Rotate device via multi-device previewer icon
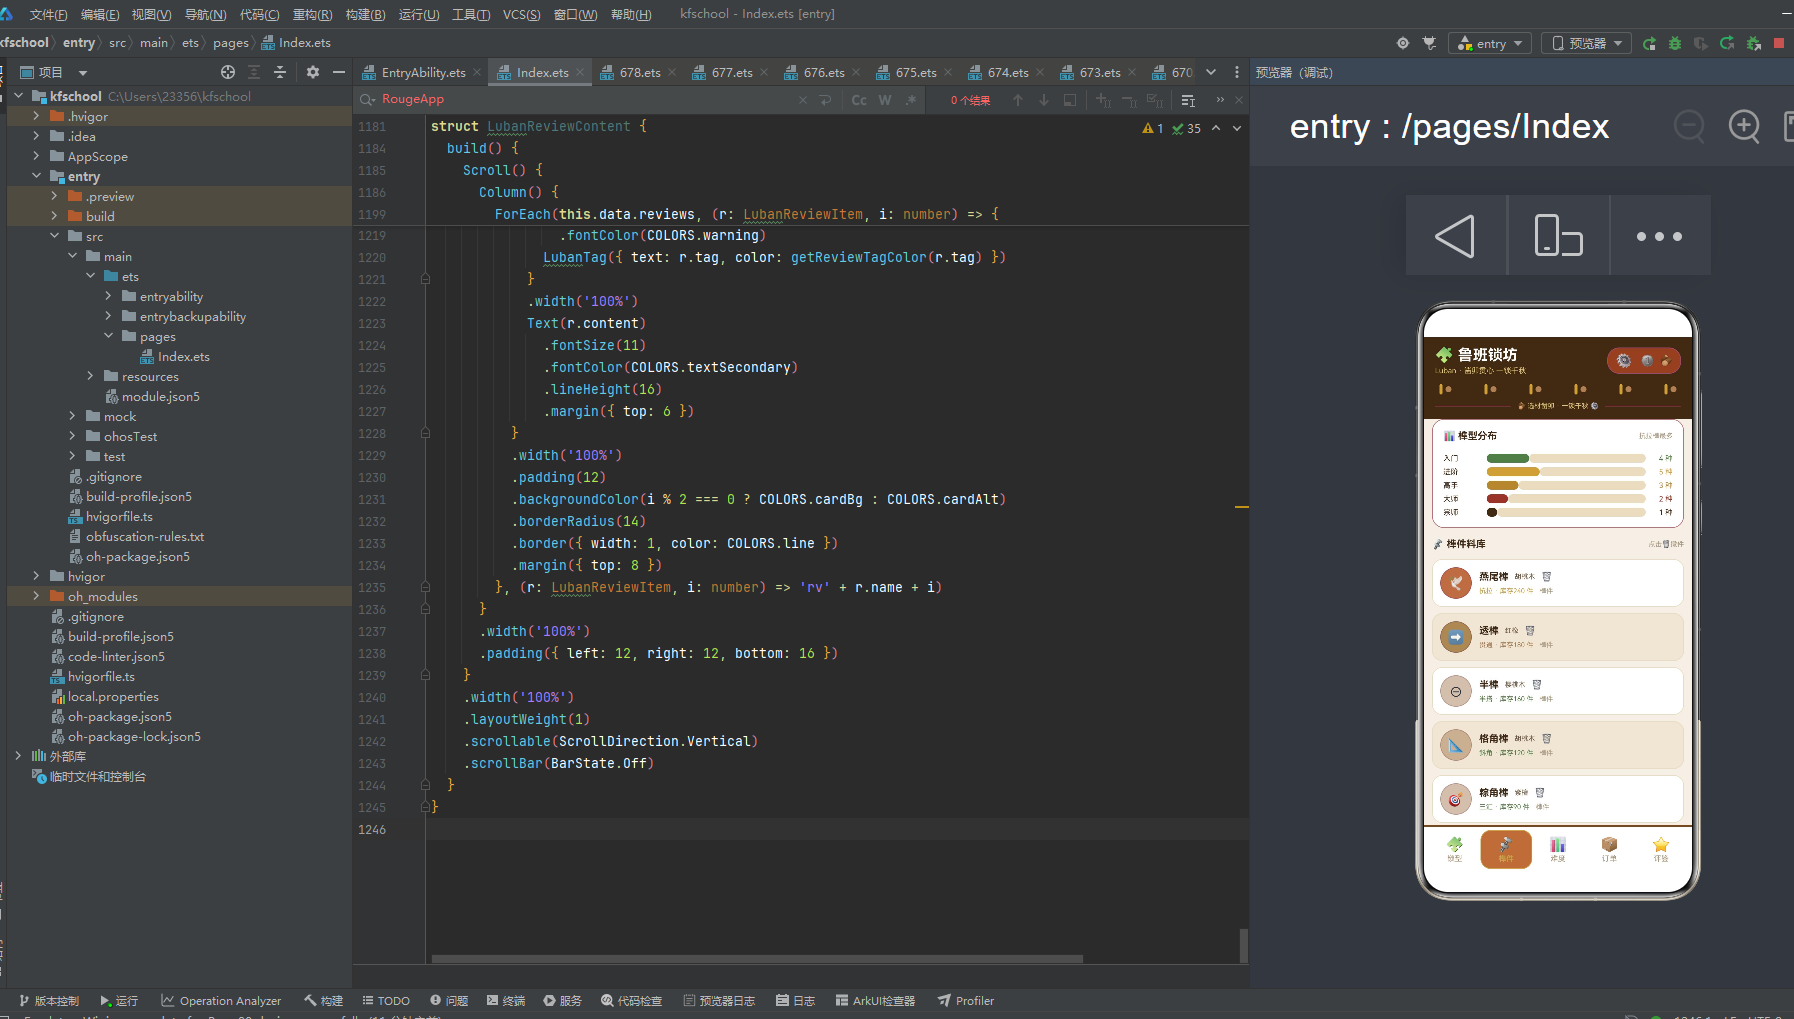Screen dimensions: 1794x1019 1558,236
